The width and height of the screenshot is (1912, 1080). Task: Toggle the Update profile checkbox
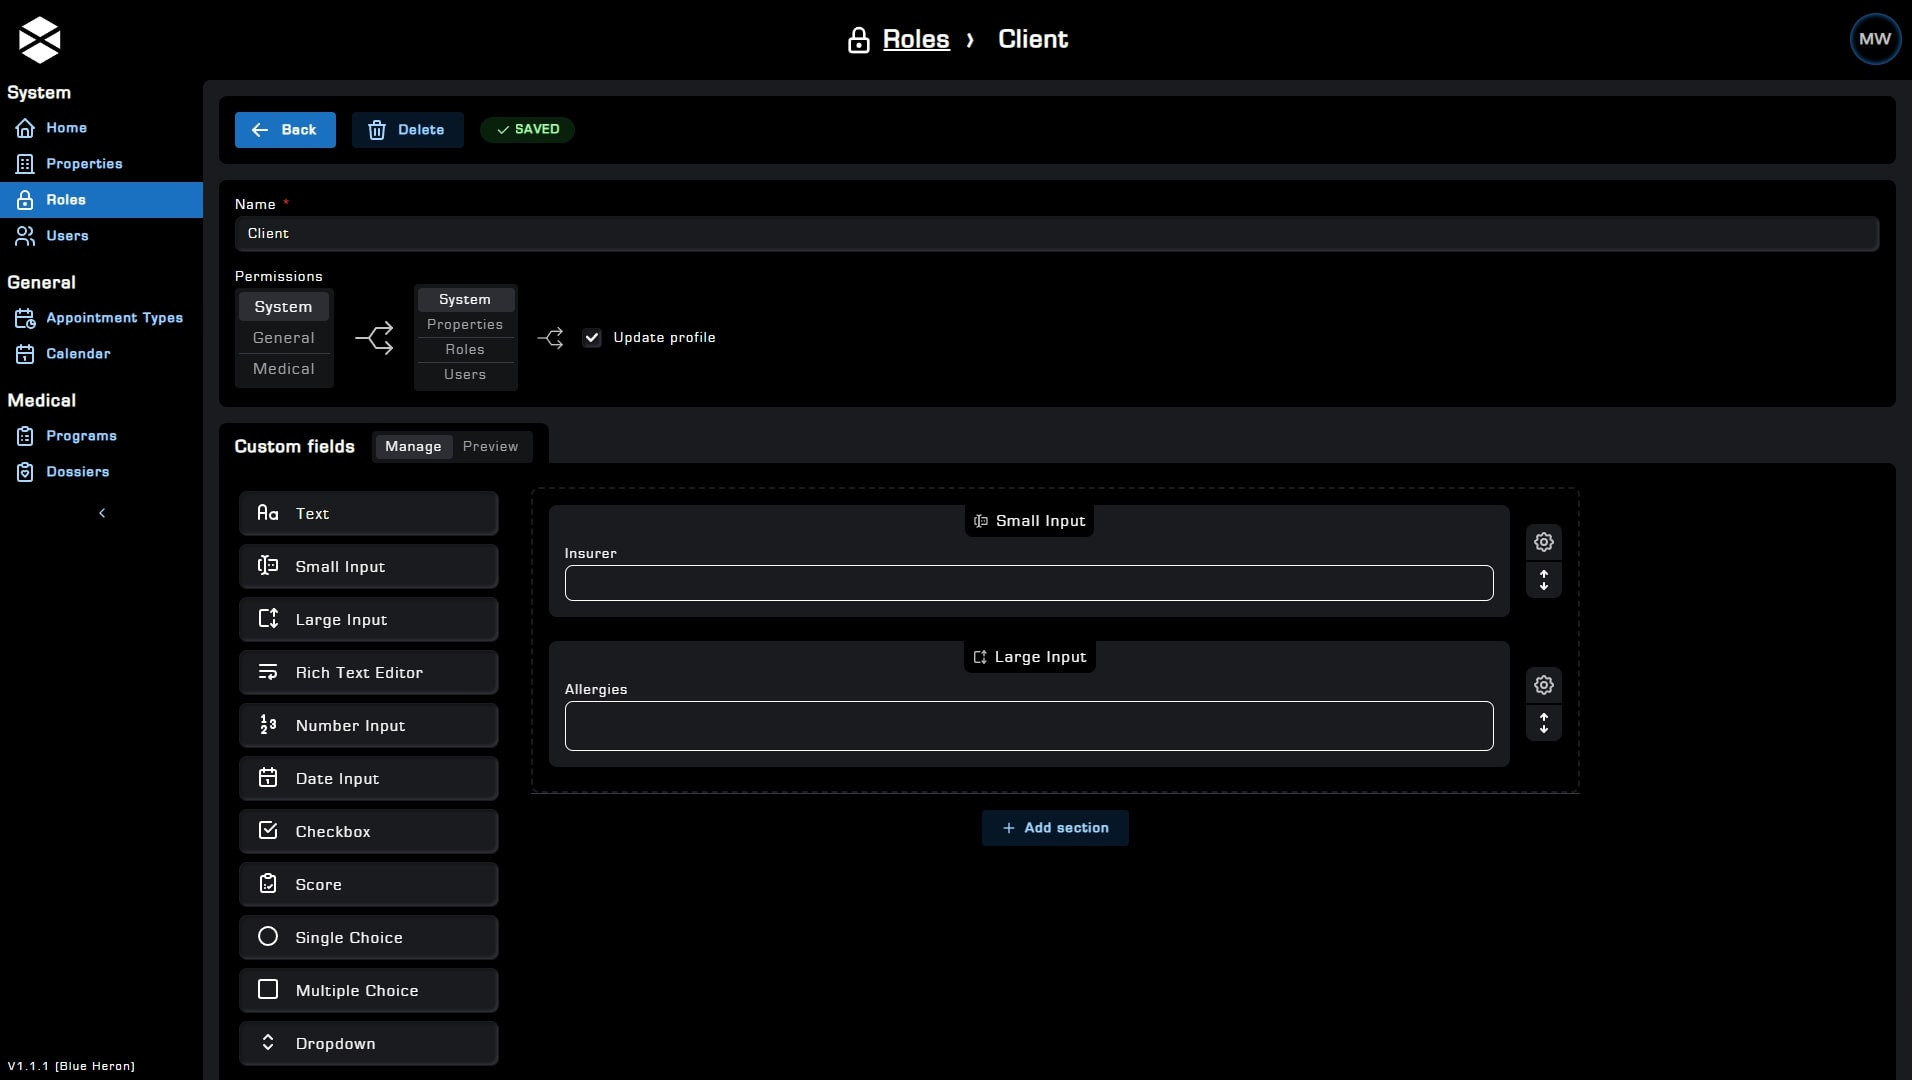tap(592, 338)
